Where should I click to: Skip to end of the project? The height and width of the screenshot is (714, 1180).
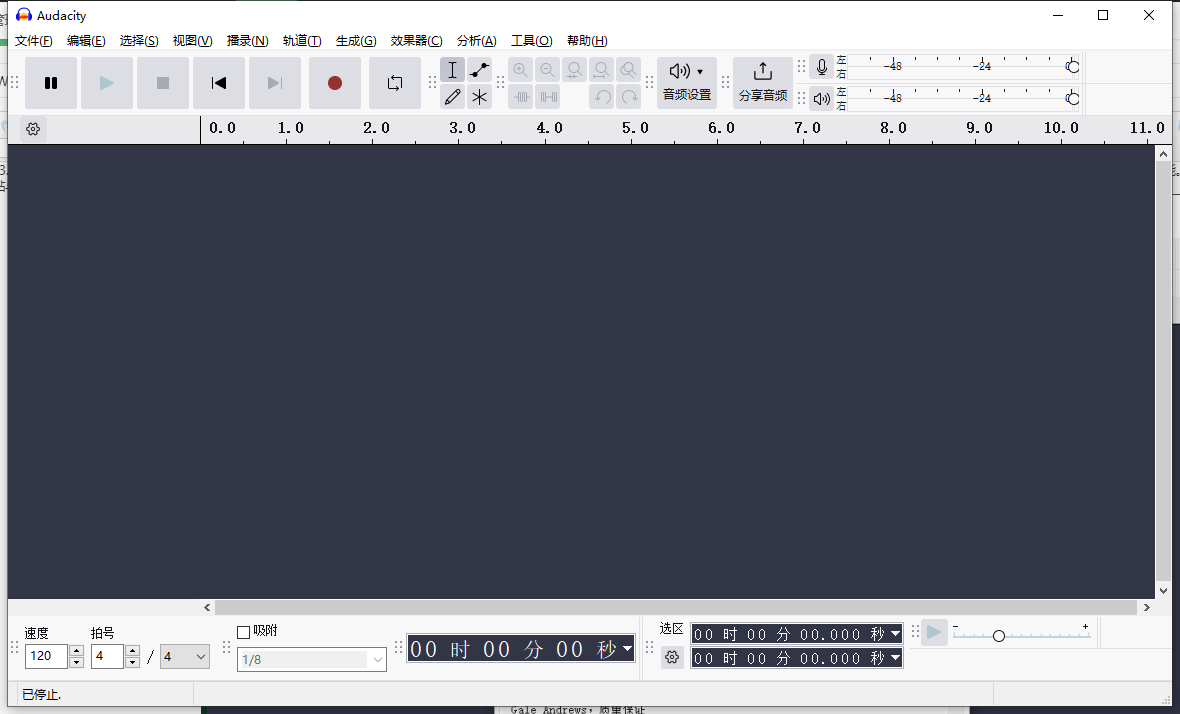point(275,83)
